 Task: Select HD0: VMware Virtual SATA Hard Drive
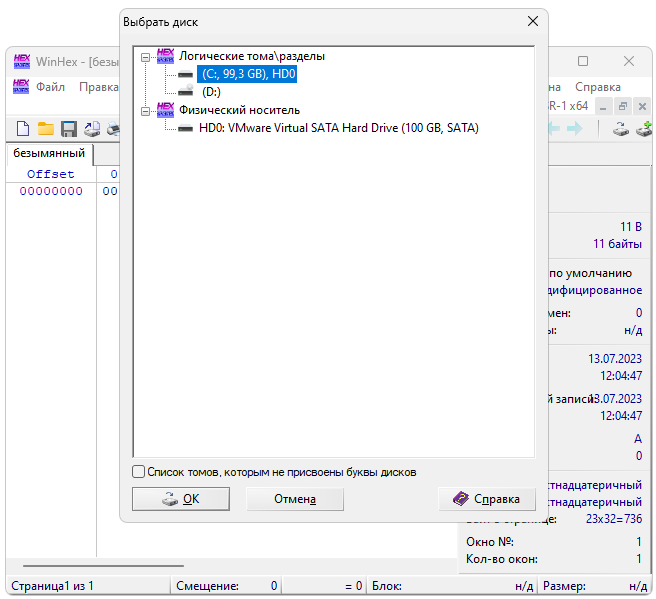tap(338, 128)
